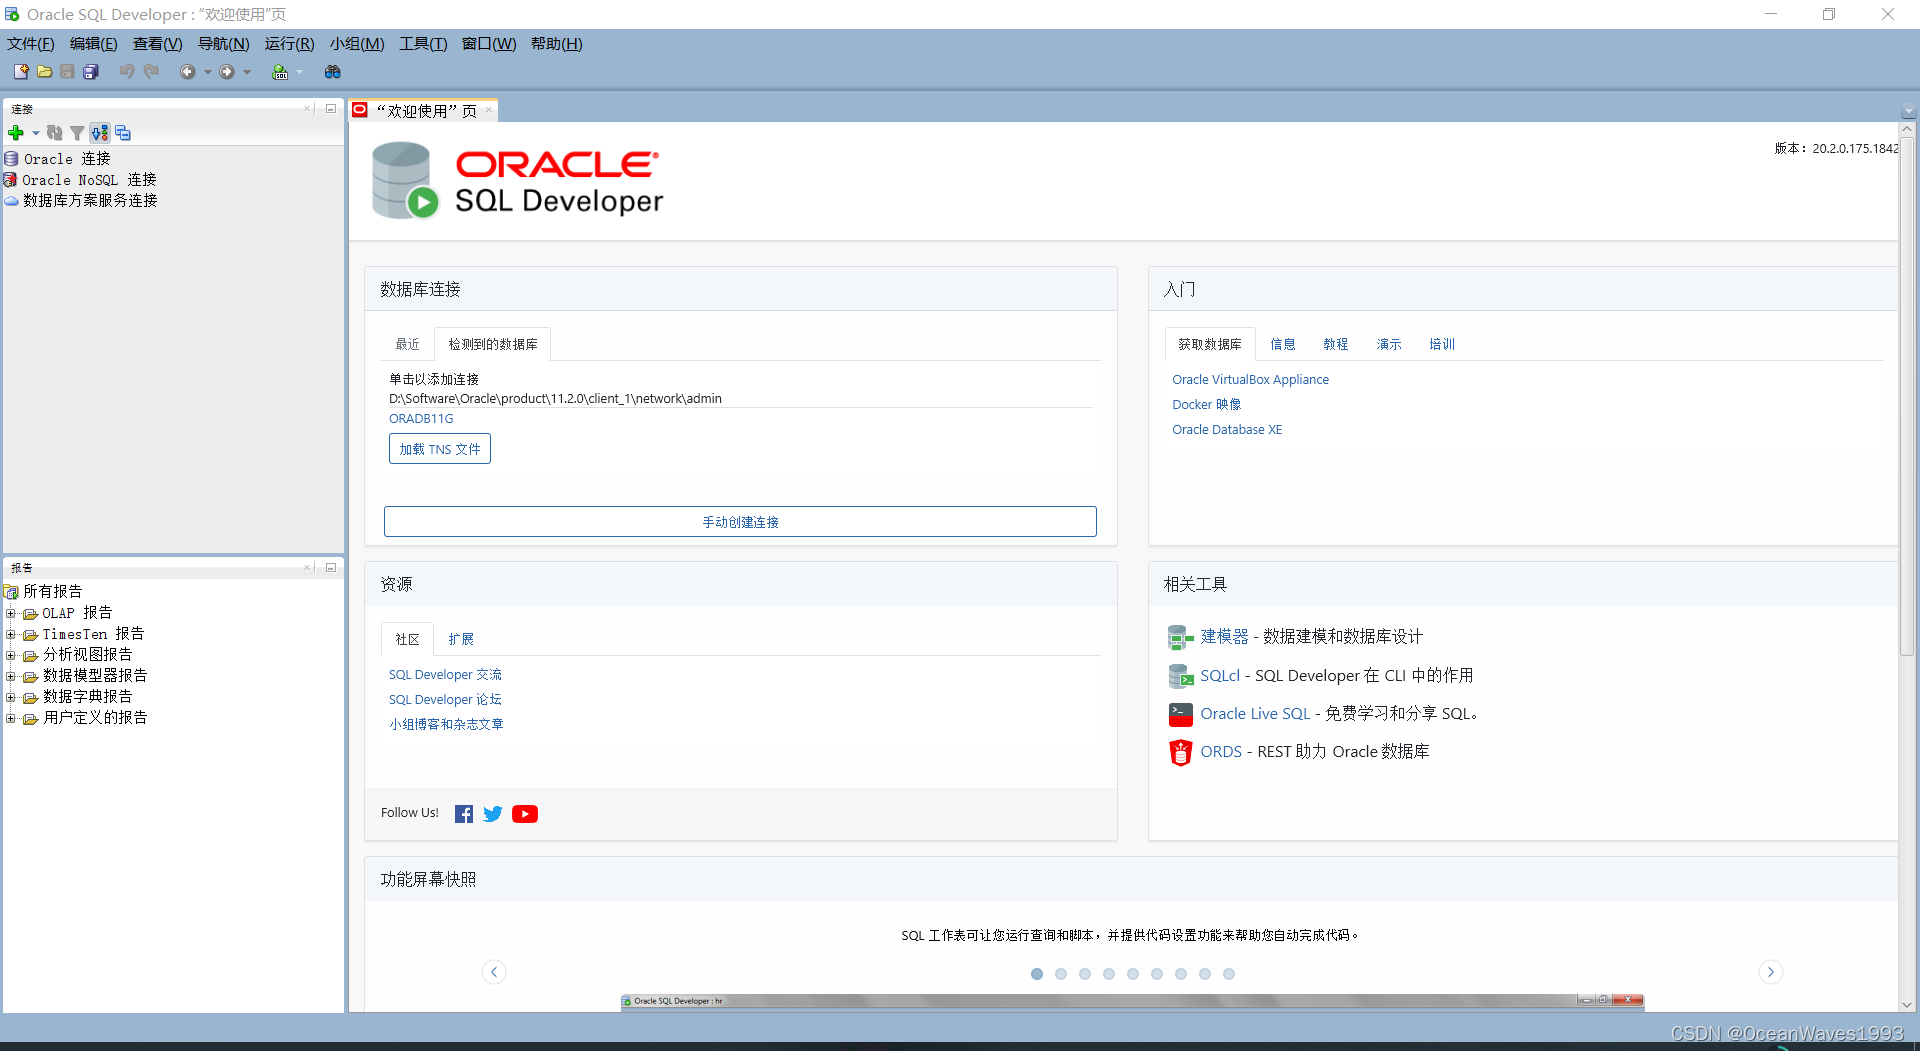Go to previous feature screenshot
Image resolution: width=1920 pixels, height=1051 pixels.
(x=494, y=972)
